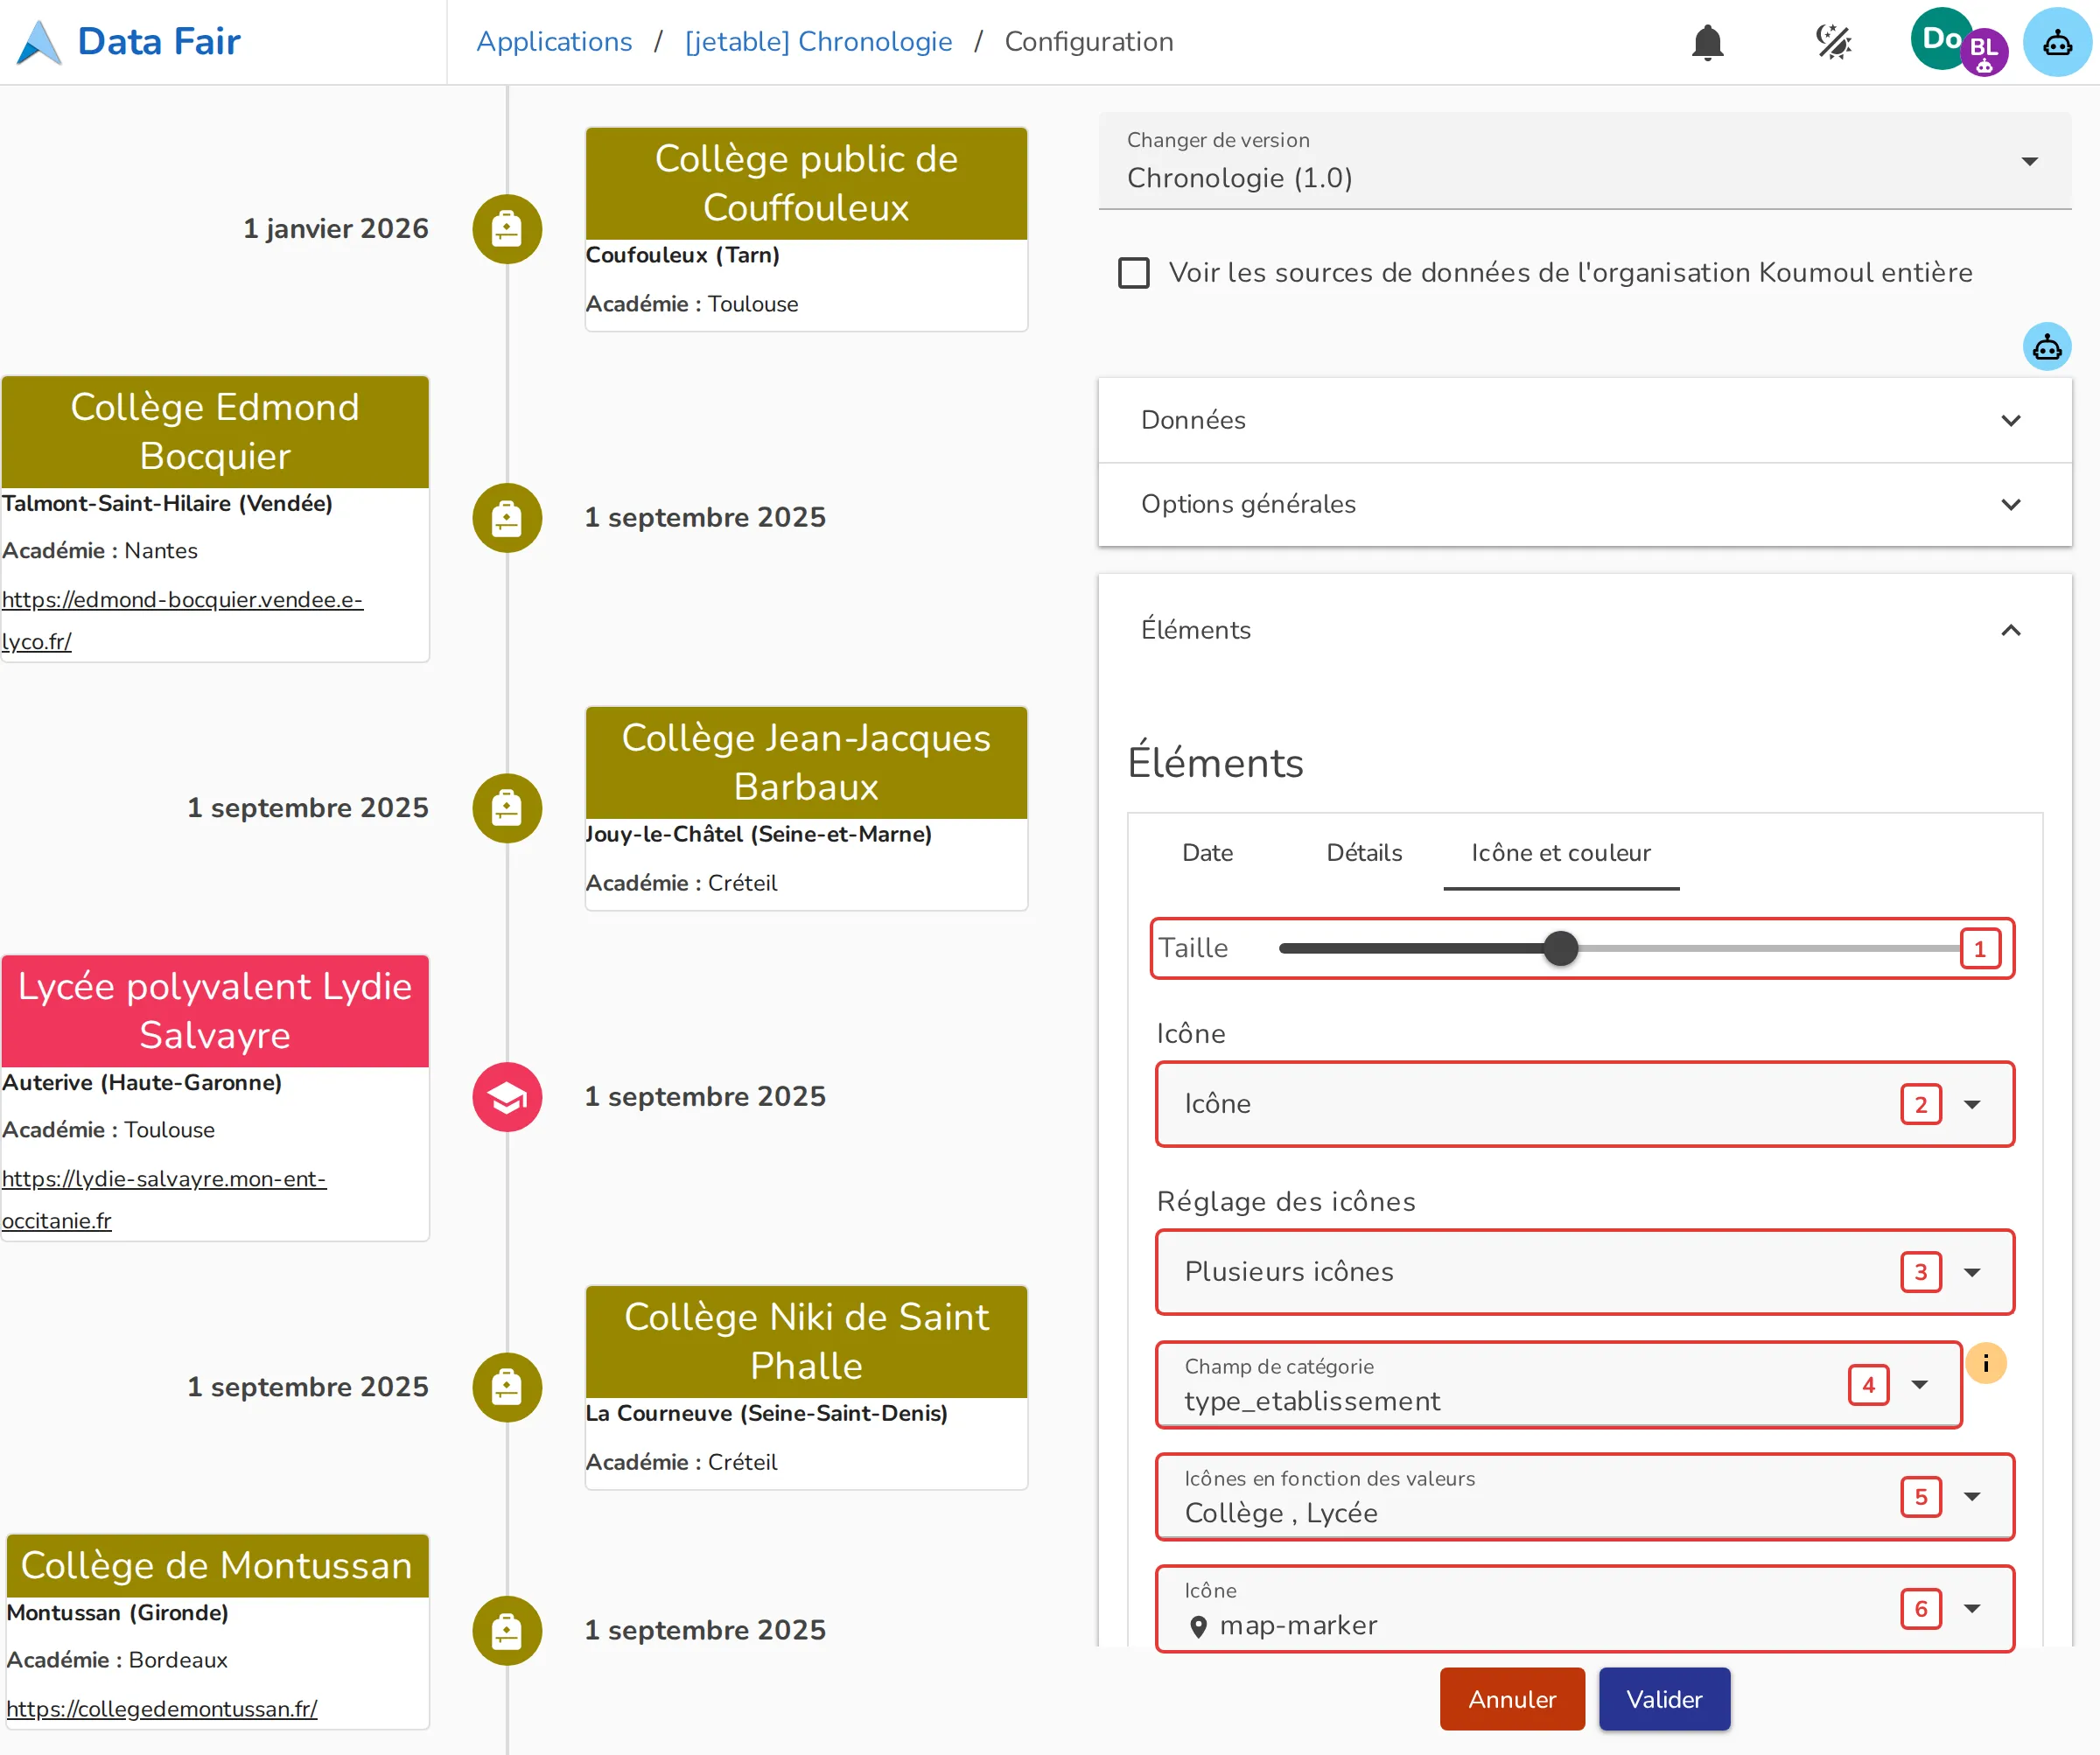Open the map-marker icon dropdown

(1584, 1609)
